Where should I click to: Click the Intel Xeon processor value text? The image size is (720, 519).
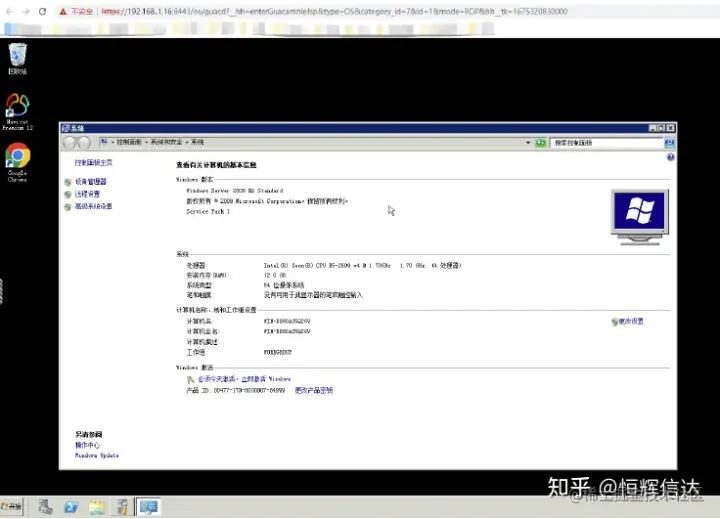point(362,265)
